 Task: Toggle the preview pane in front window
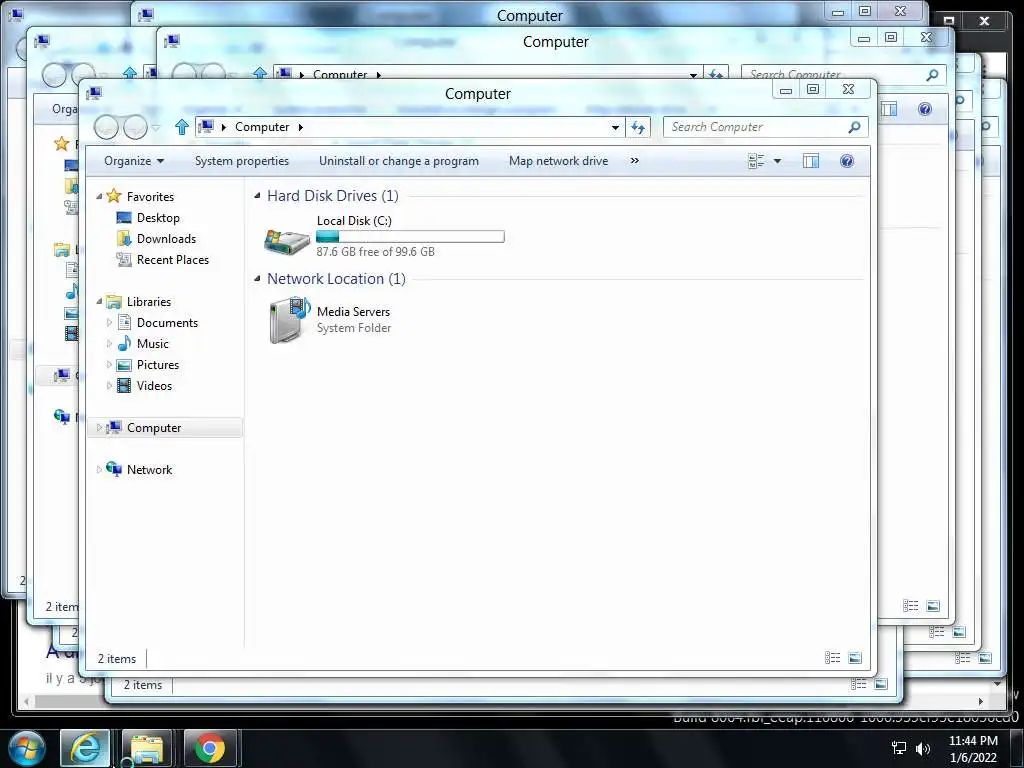click(810, 161)
